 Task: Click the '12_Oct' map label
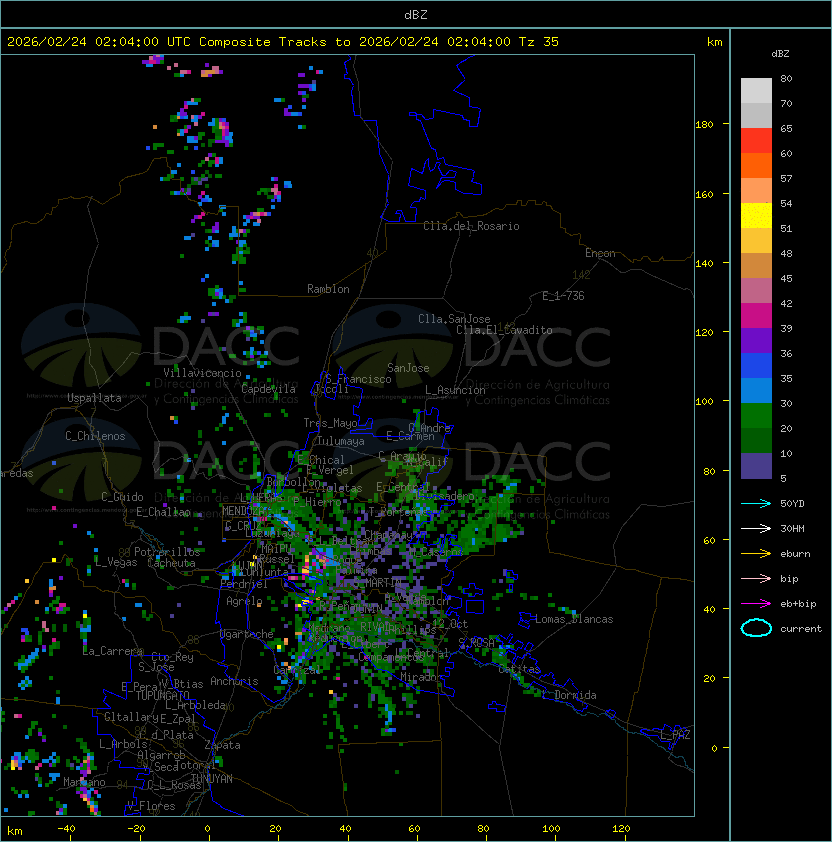click(450, 624)
